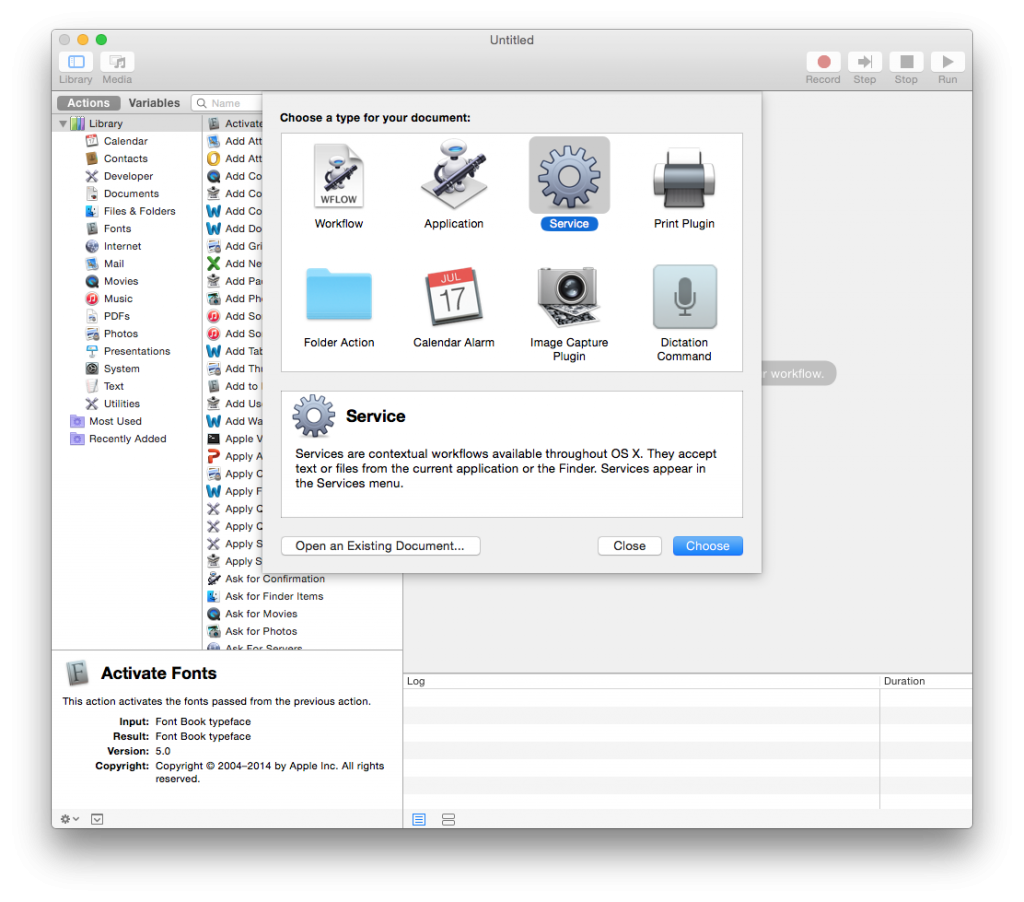This screenshot has height=902, width=1024.
Task: Select System in the Library list
Action: point(121,369)
